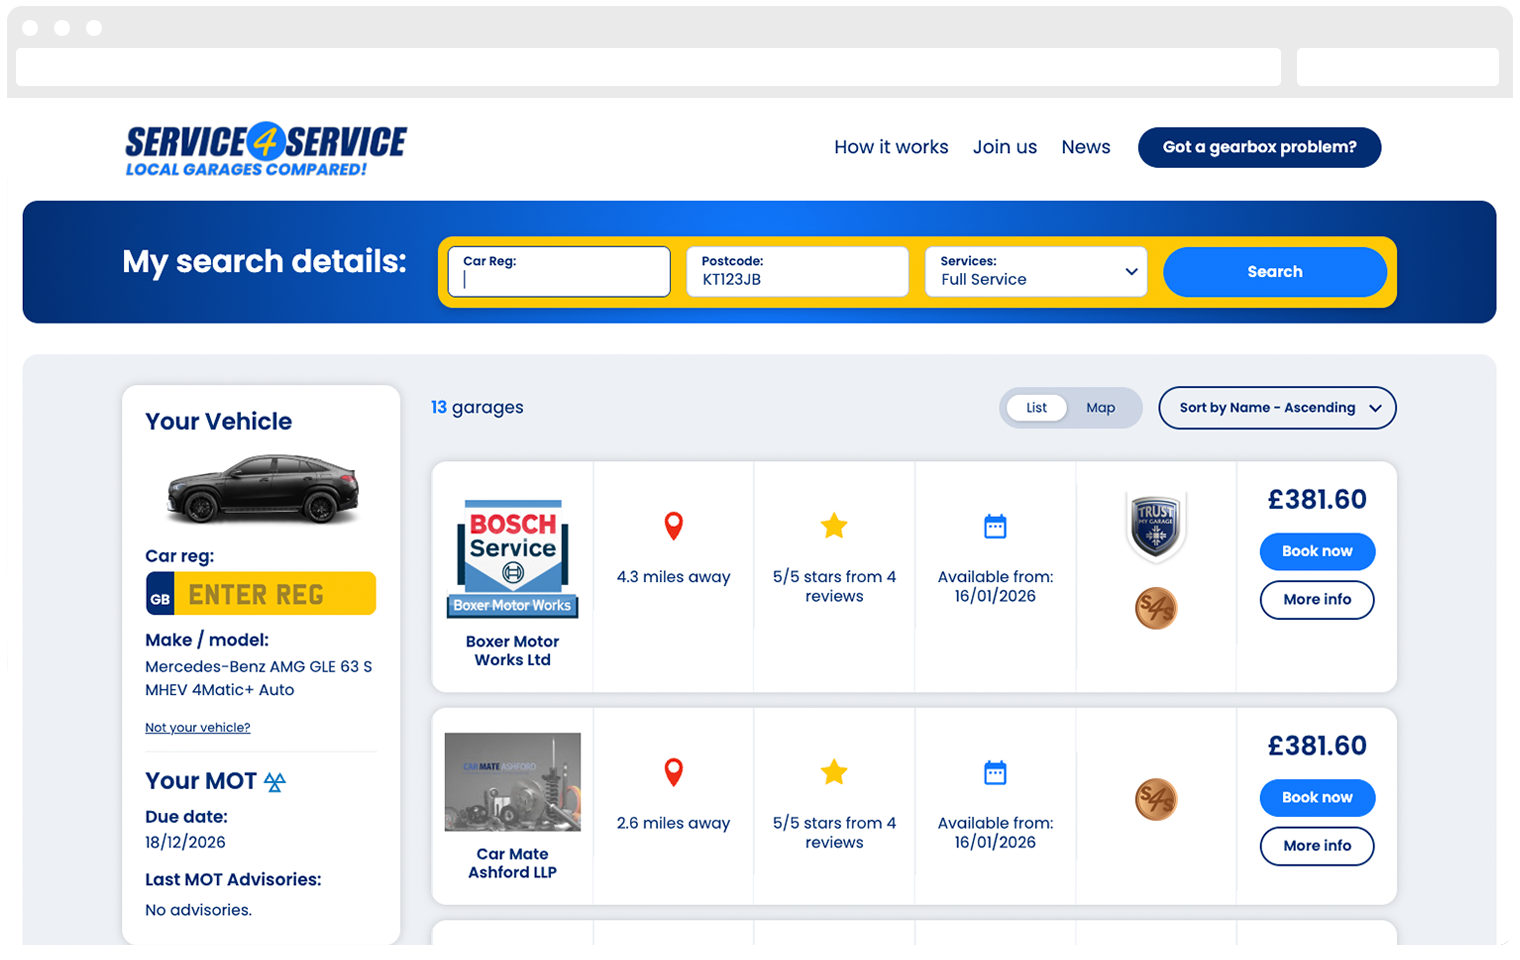Image resolution: width=1520 pixels, height=960 pixels.
Task: Click the Car Reg input field
Action: [x=559, y=272]
